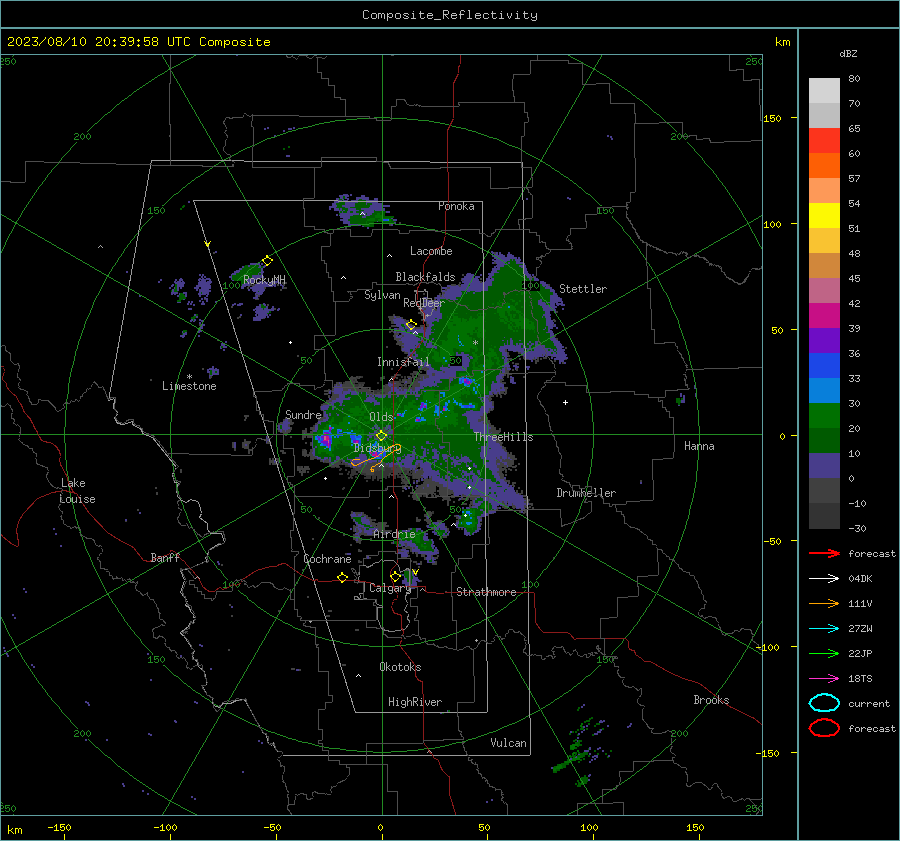Viewport: 900px width, 841px height.
Task: Click the Drumheller town label
Action: pyautogui.click(x=586, y=493)
